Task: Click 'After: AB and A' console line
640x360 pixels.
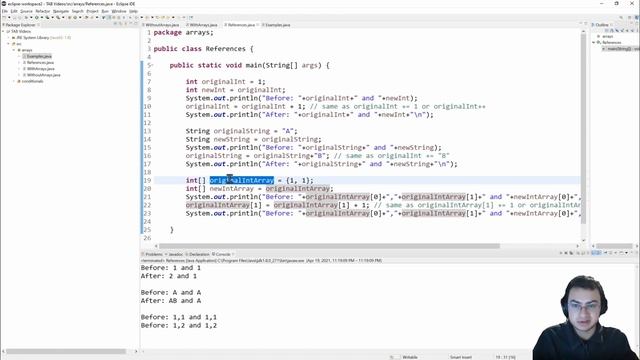Action: (171, 301)
